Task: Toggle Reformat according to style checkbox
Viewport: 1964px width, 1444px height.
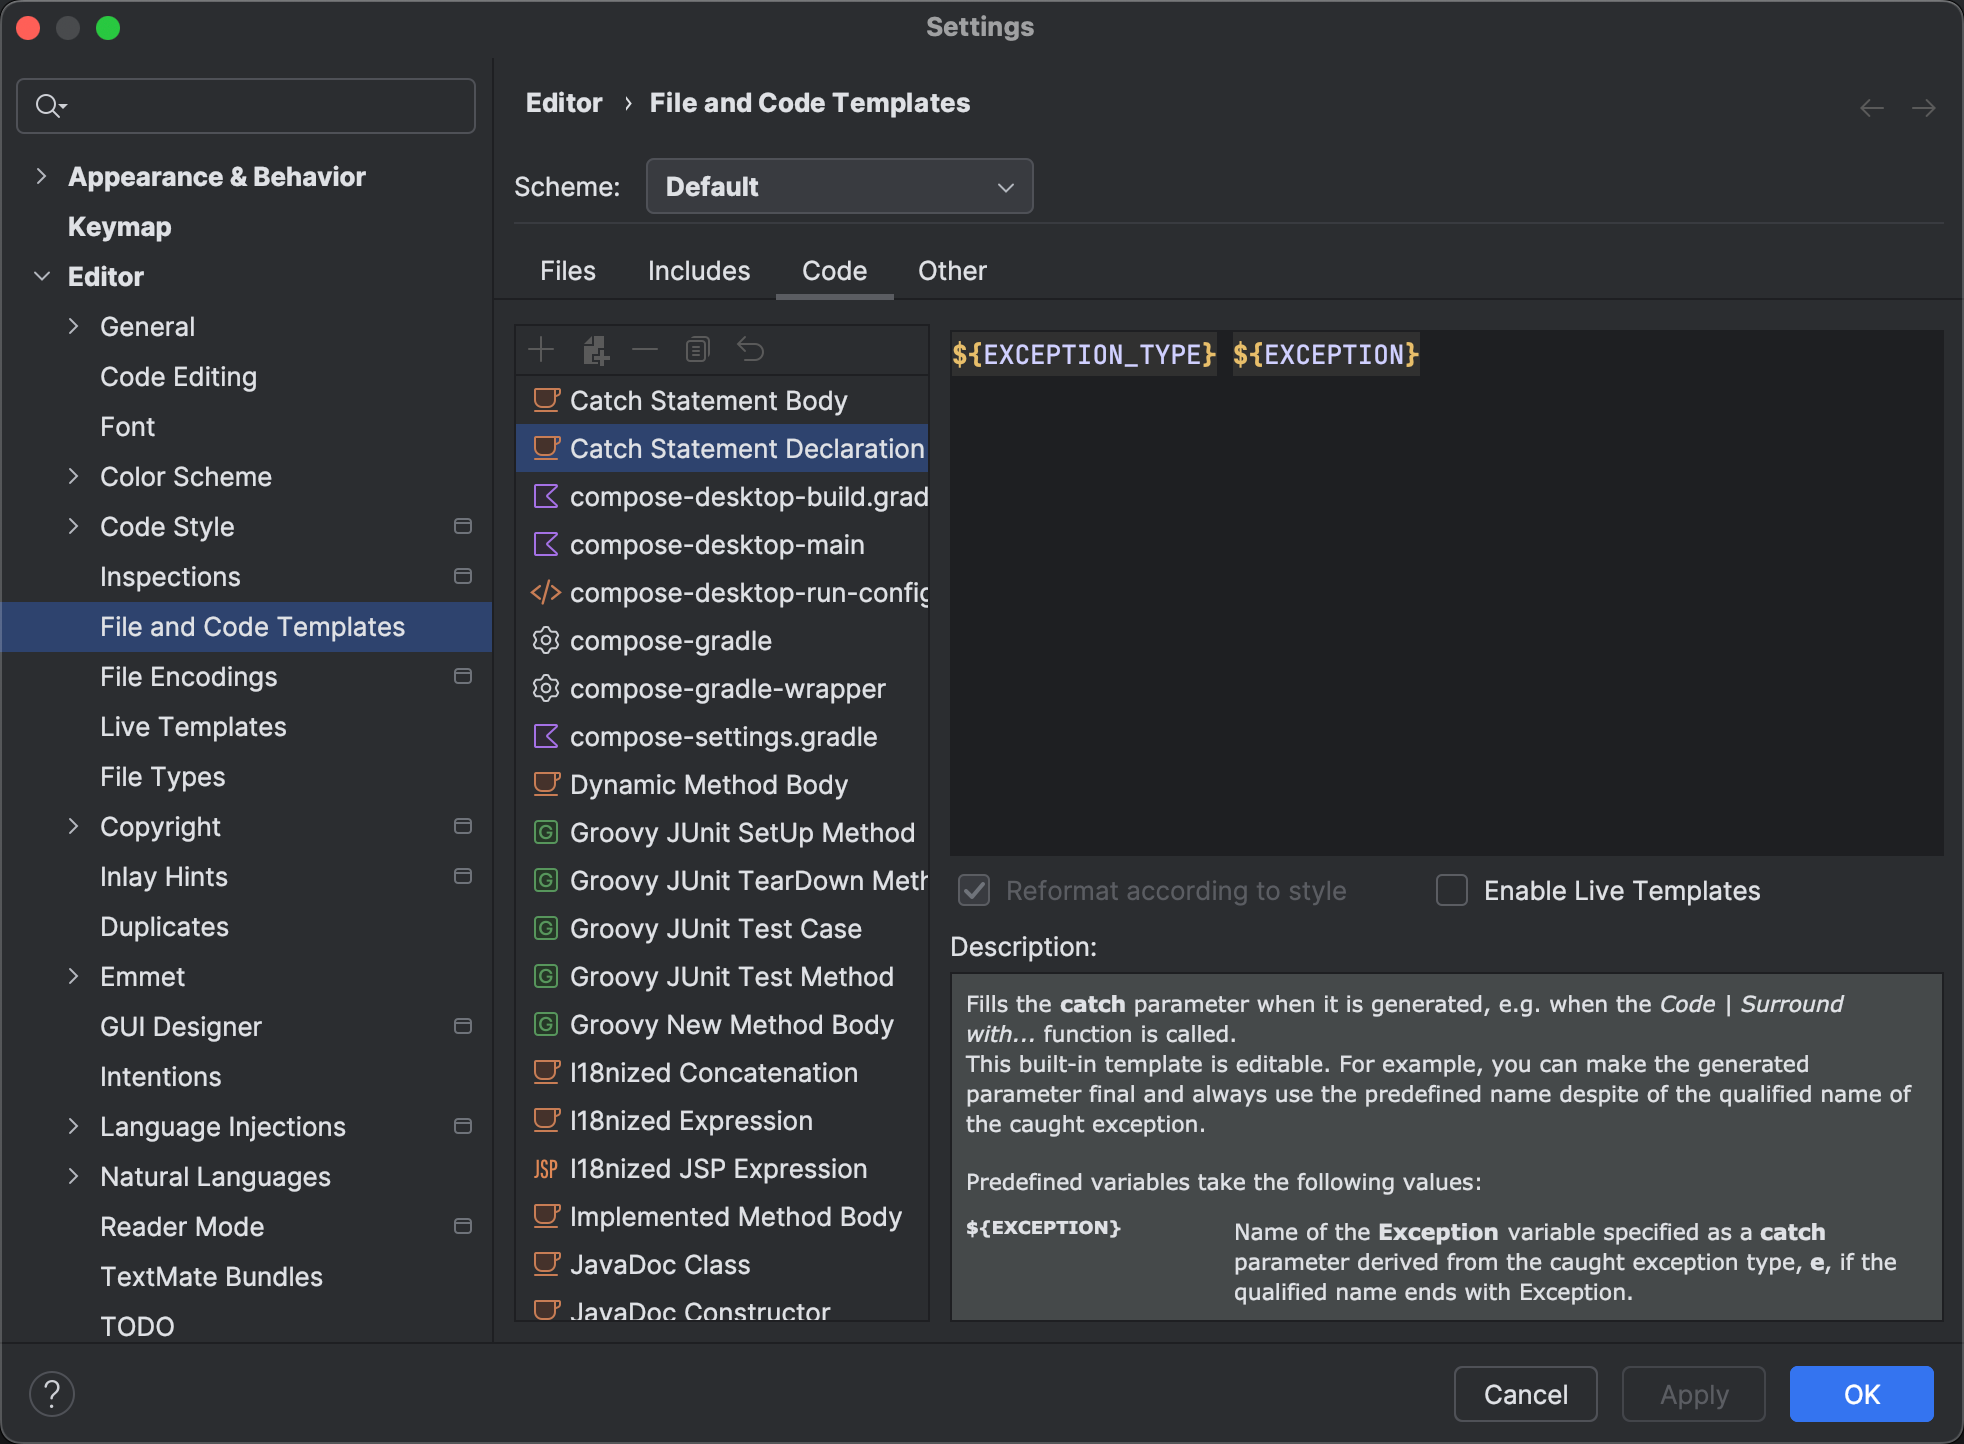Action: click(x=974, y=890)
